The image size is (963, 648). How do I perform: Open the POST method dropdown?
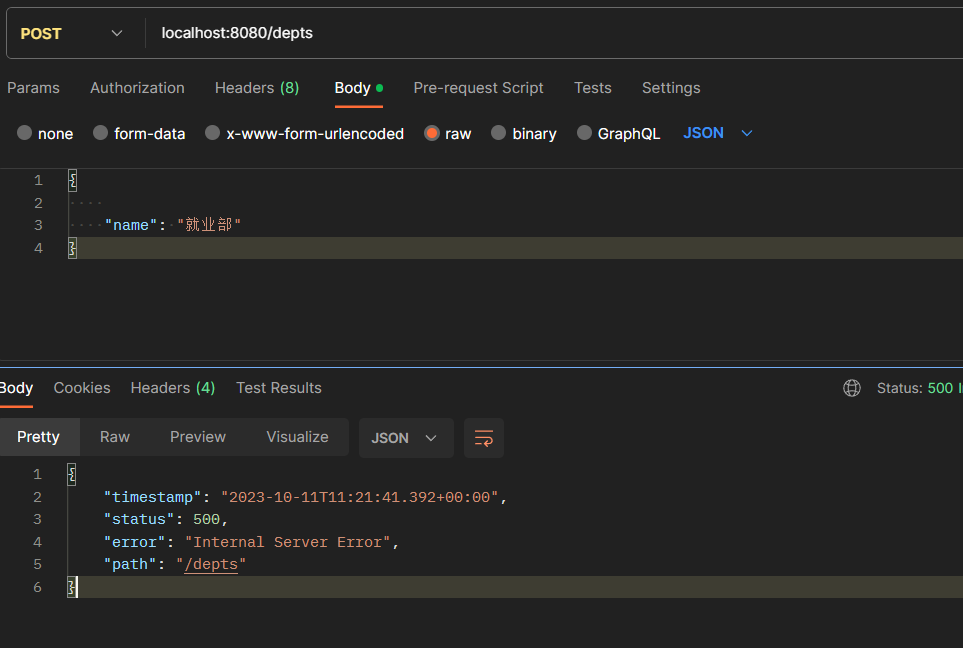point(70,33)
